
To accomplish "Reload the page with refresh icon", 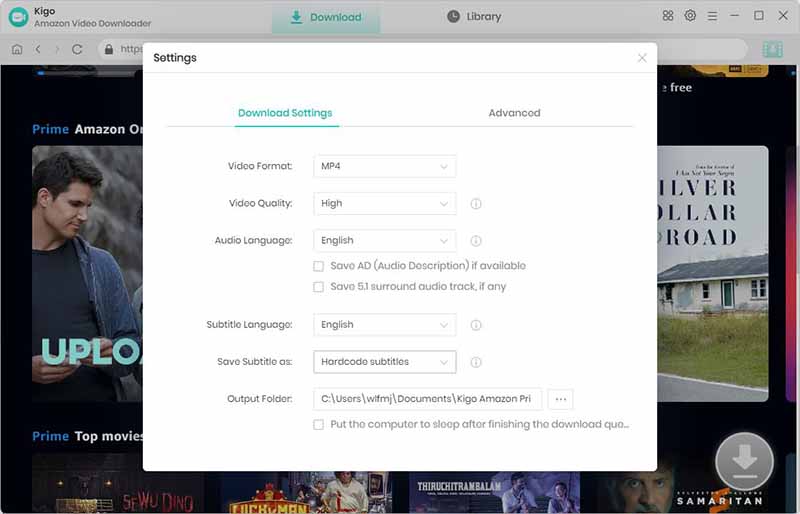I will pos(77,49).
